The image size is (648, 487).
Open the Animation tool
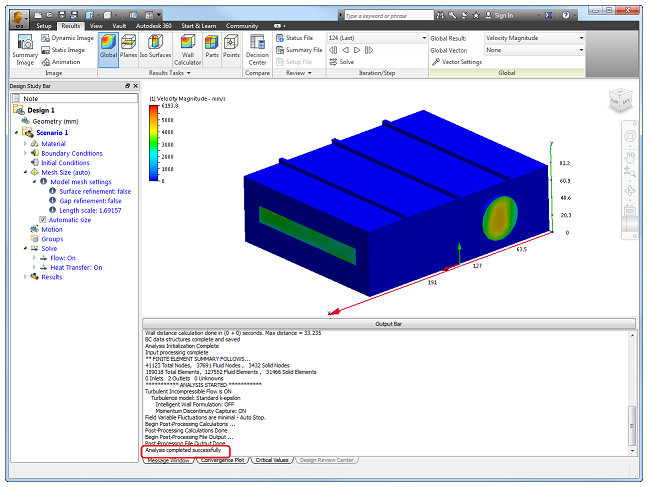(x=61, y=62)
